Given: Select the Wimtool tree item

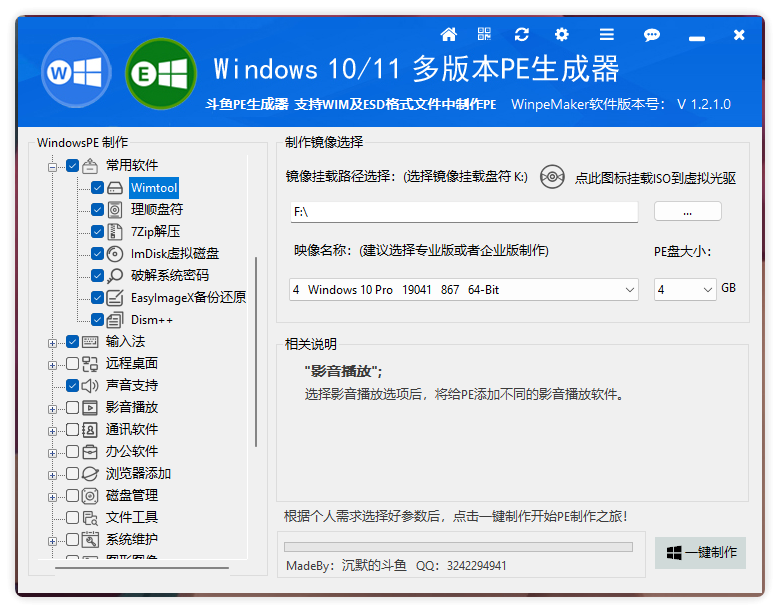Looking at the screenshot, I should 154,188.
